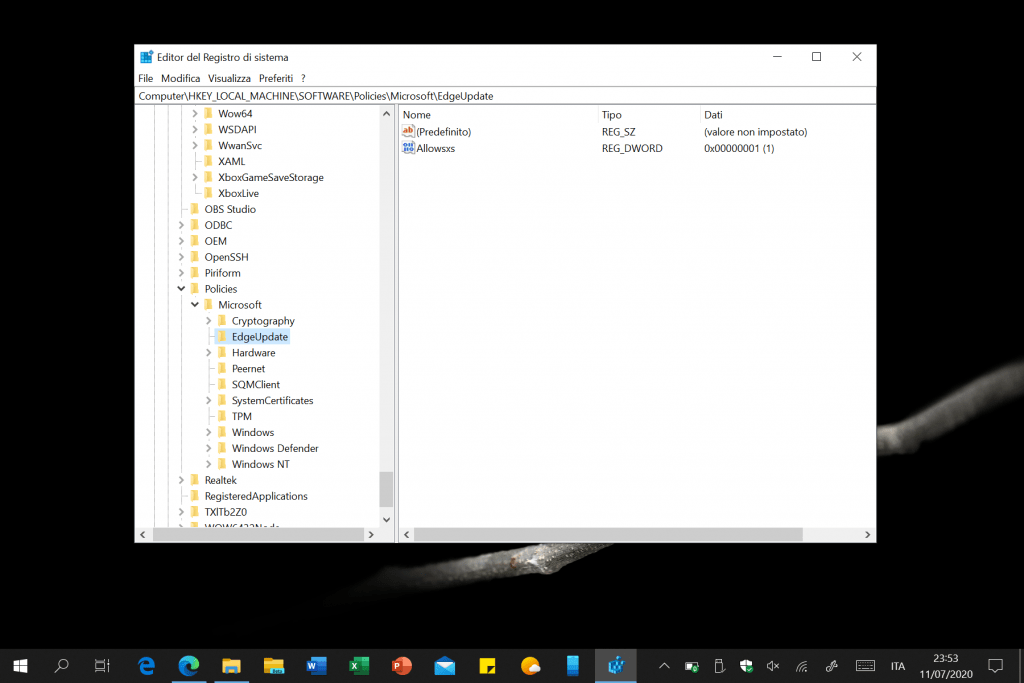Open PowerPoint from the taskbar

pos(402,665)
